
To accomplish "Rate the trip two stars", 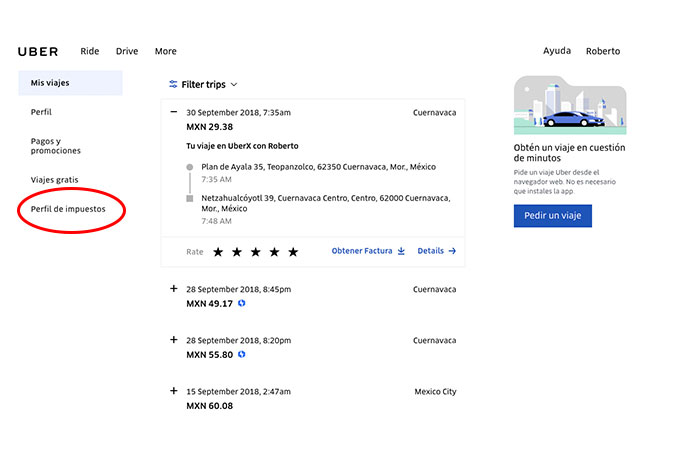I will (237, 252).
